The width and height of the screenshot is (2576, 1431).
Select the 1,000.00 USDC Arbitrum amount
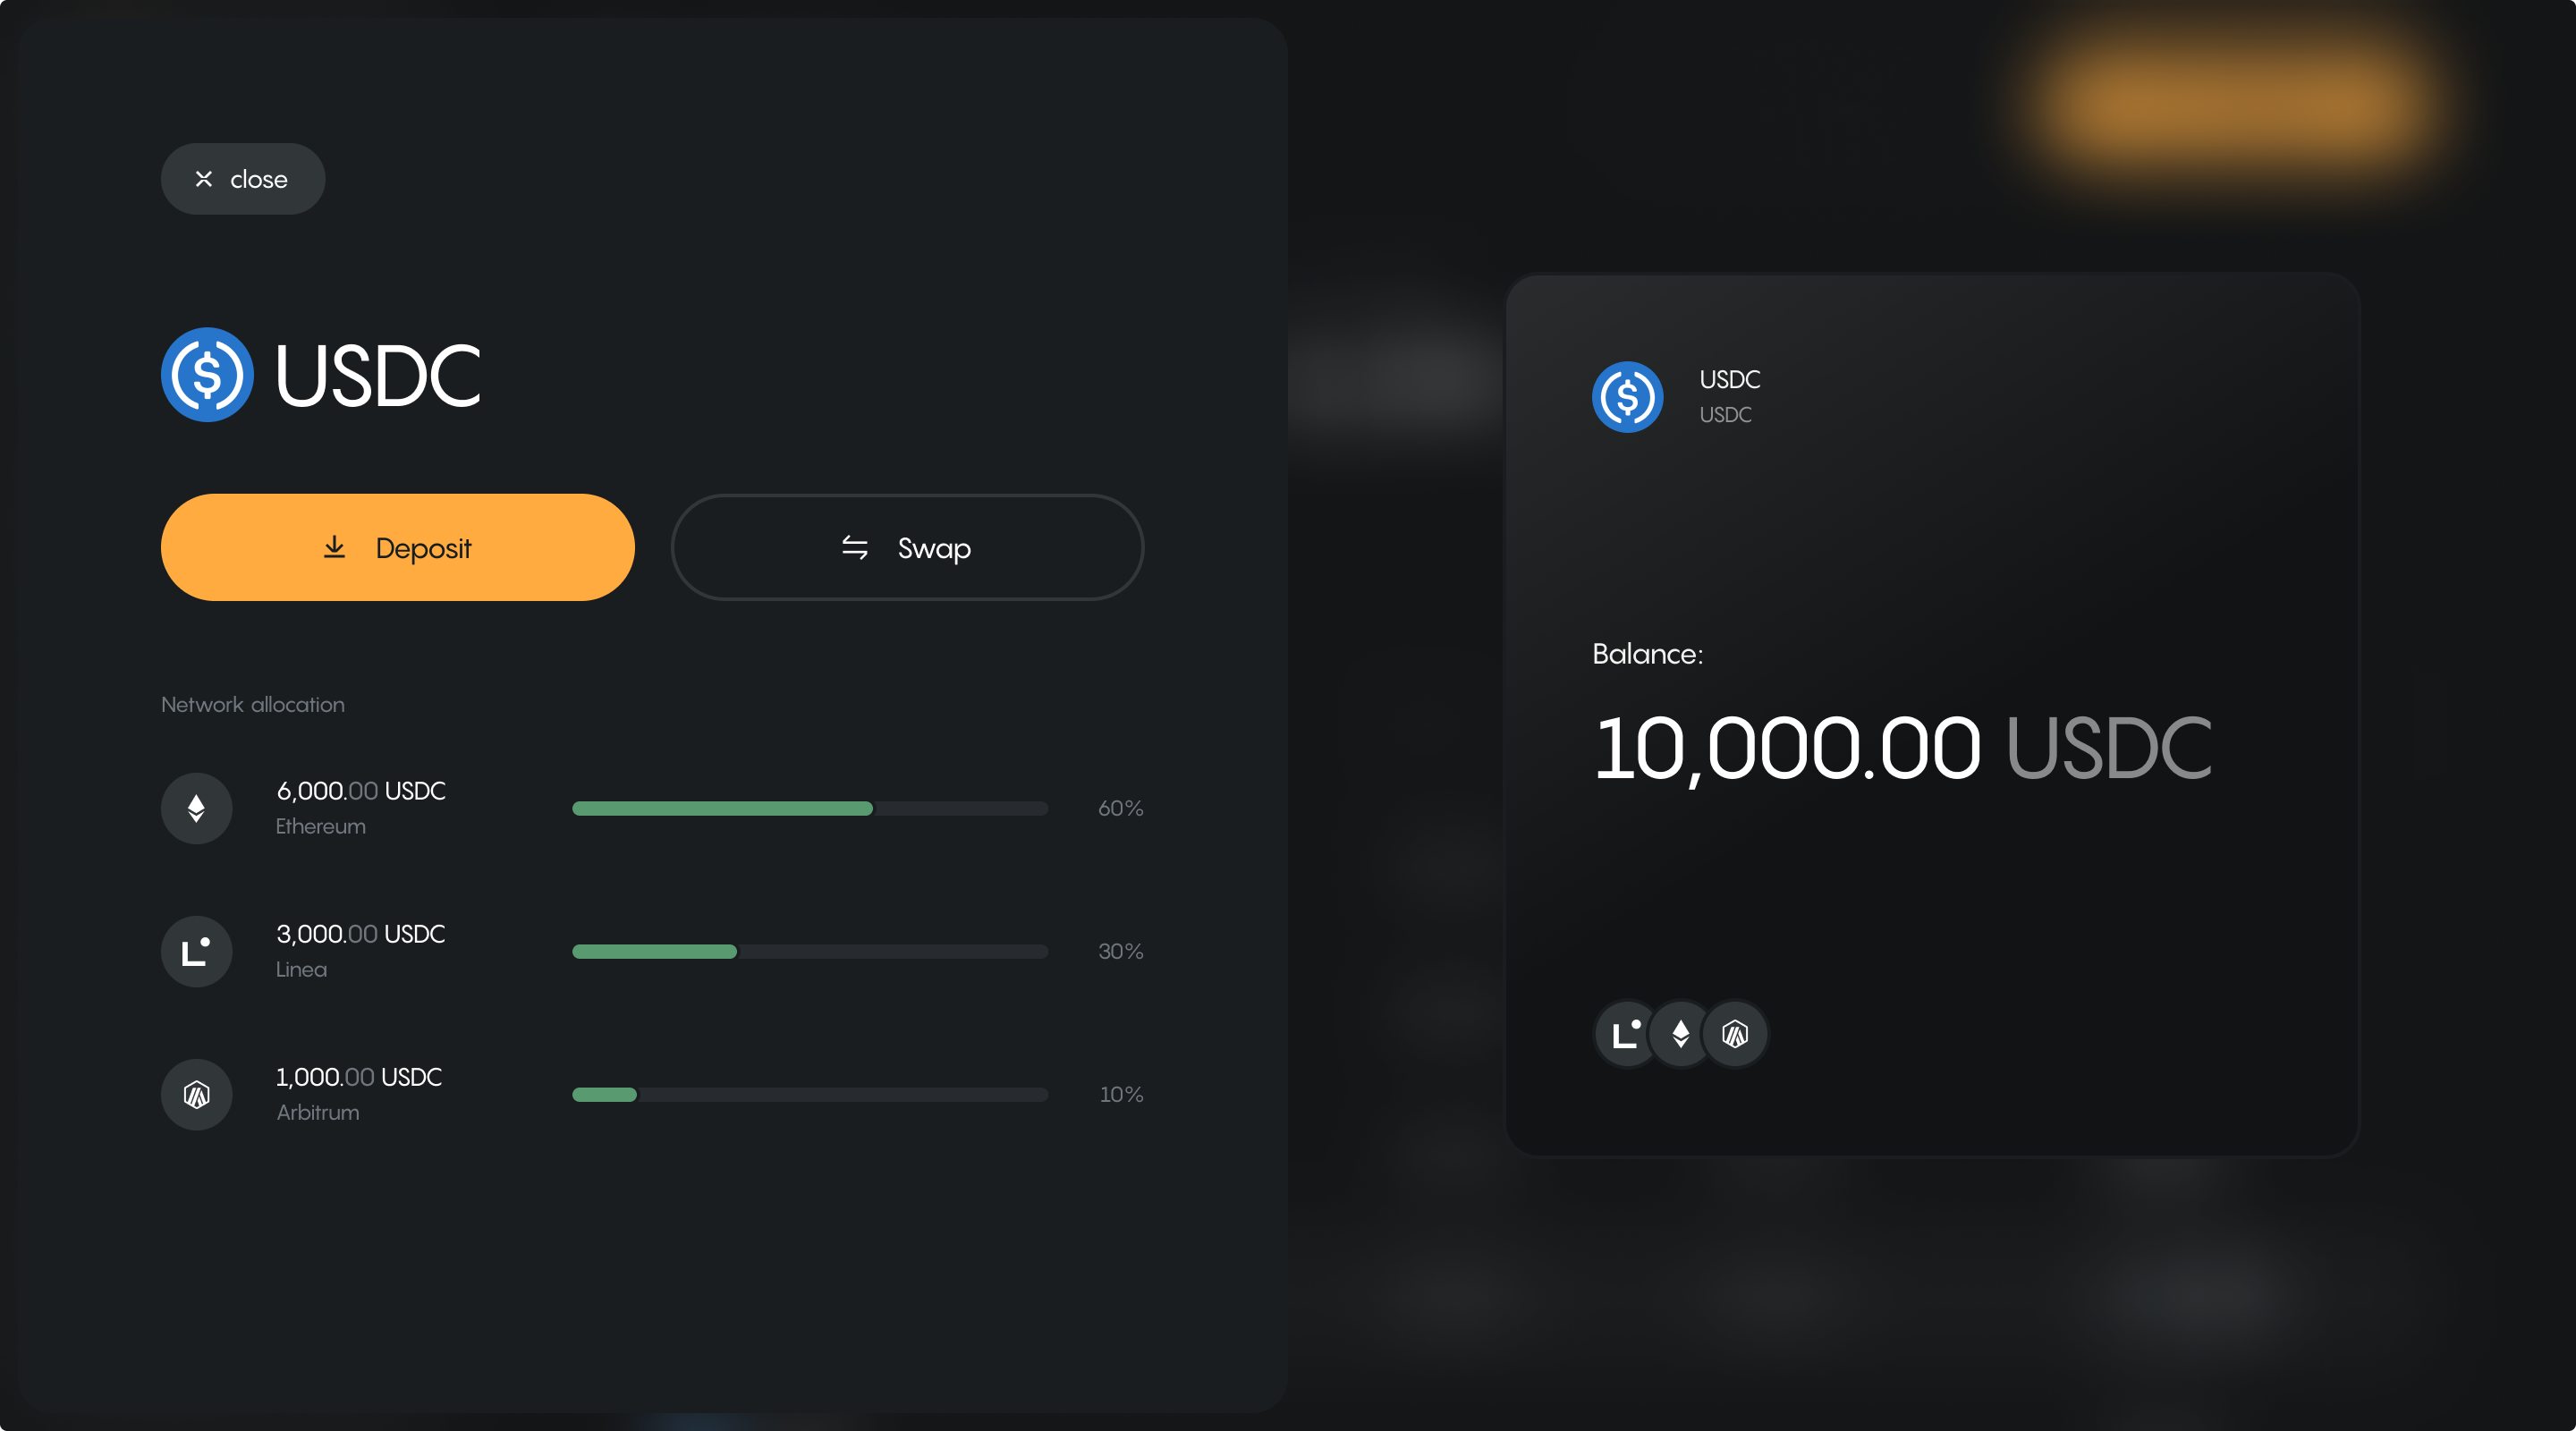(359, 1077)
